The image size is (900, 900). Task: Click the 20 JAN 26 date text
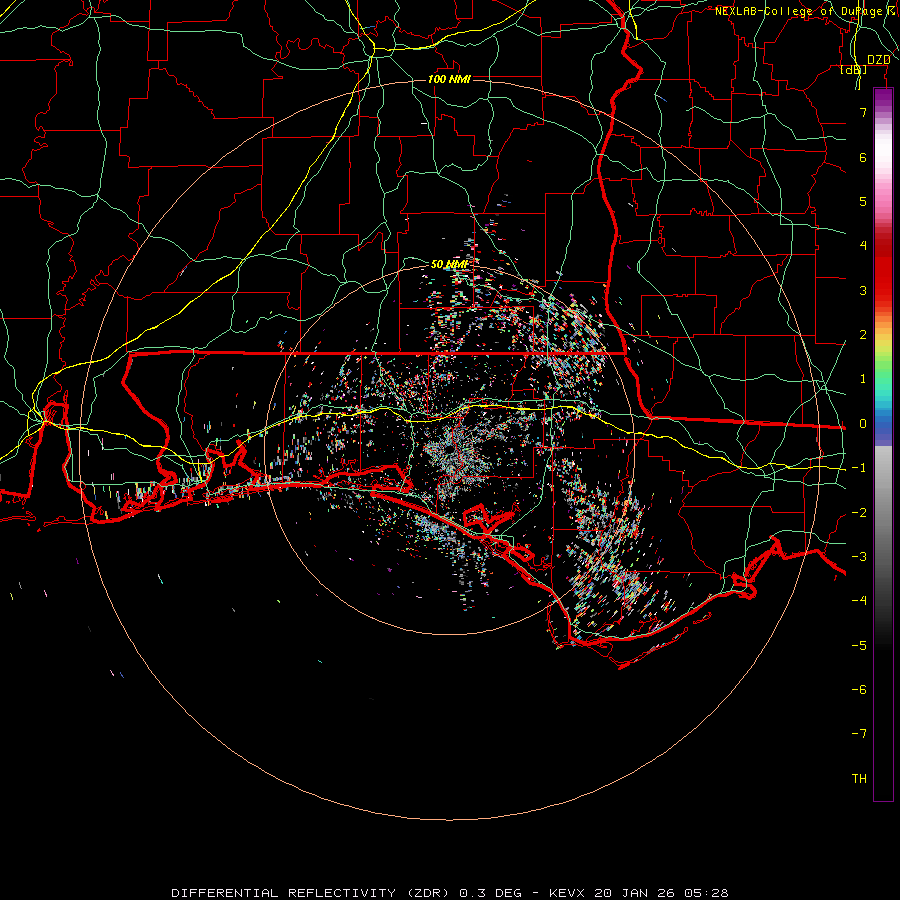pos(635,893)
